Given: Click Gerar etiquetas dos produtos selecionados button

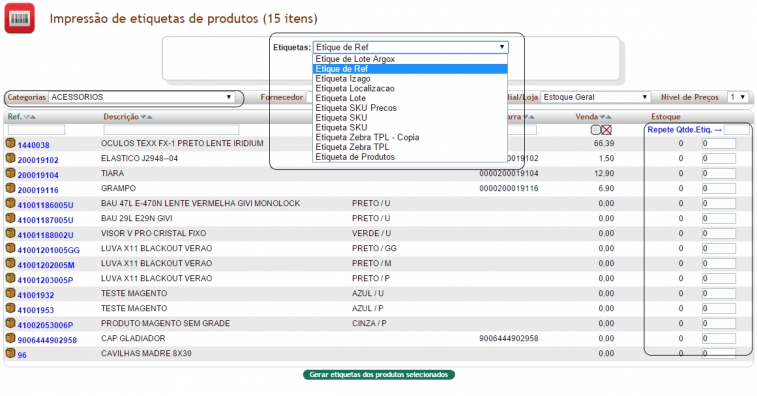Looking at the screenshot, I should pyautogui.click(x=379, y=375).
